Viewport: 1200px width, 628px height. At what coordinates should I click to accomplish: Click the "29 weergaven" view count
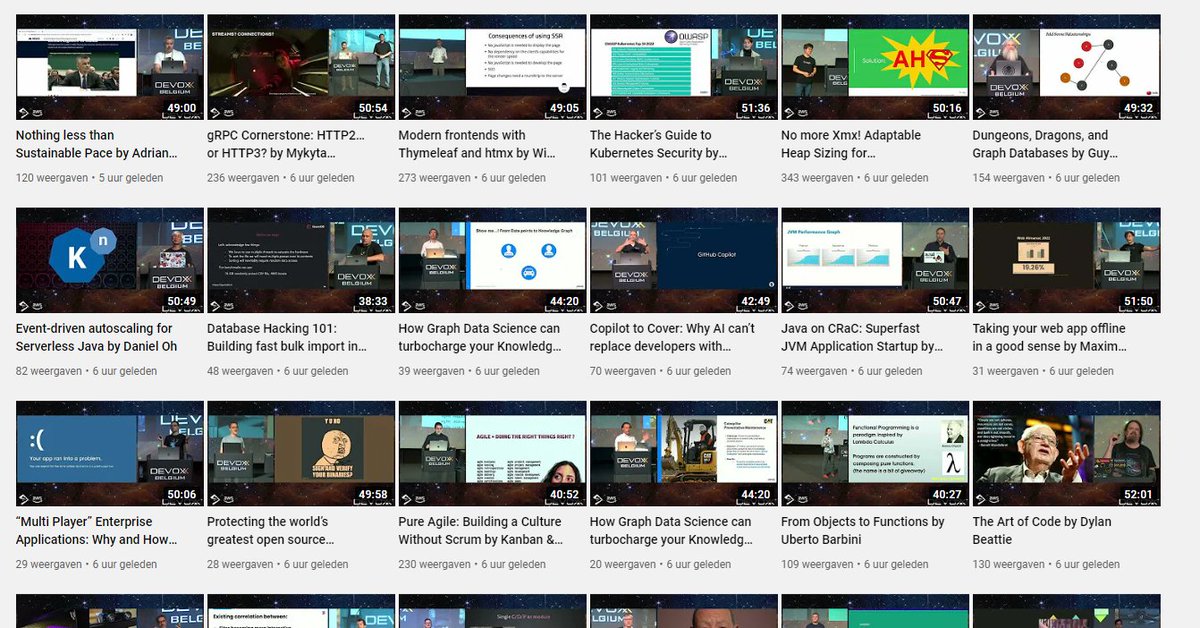[x=49, y=564]
